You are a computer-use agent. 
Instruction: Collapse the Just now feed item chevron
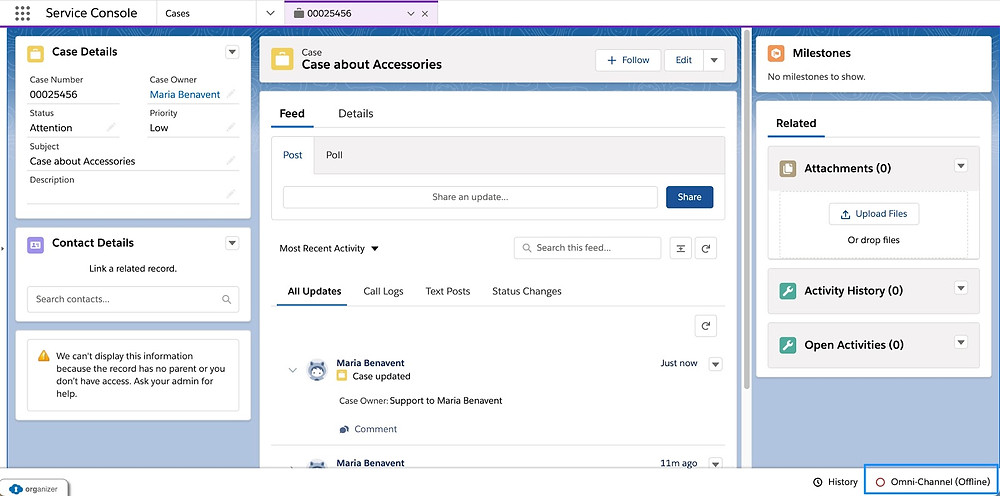pyautogui.click(x=293, y=370)
